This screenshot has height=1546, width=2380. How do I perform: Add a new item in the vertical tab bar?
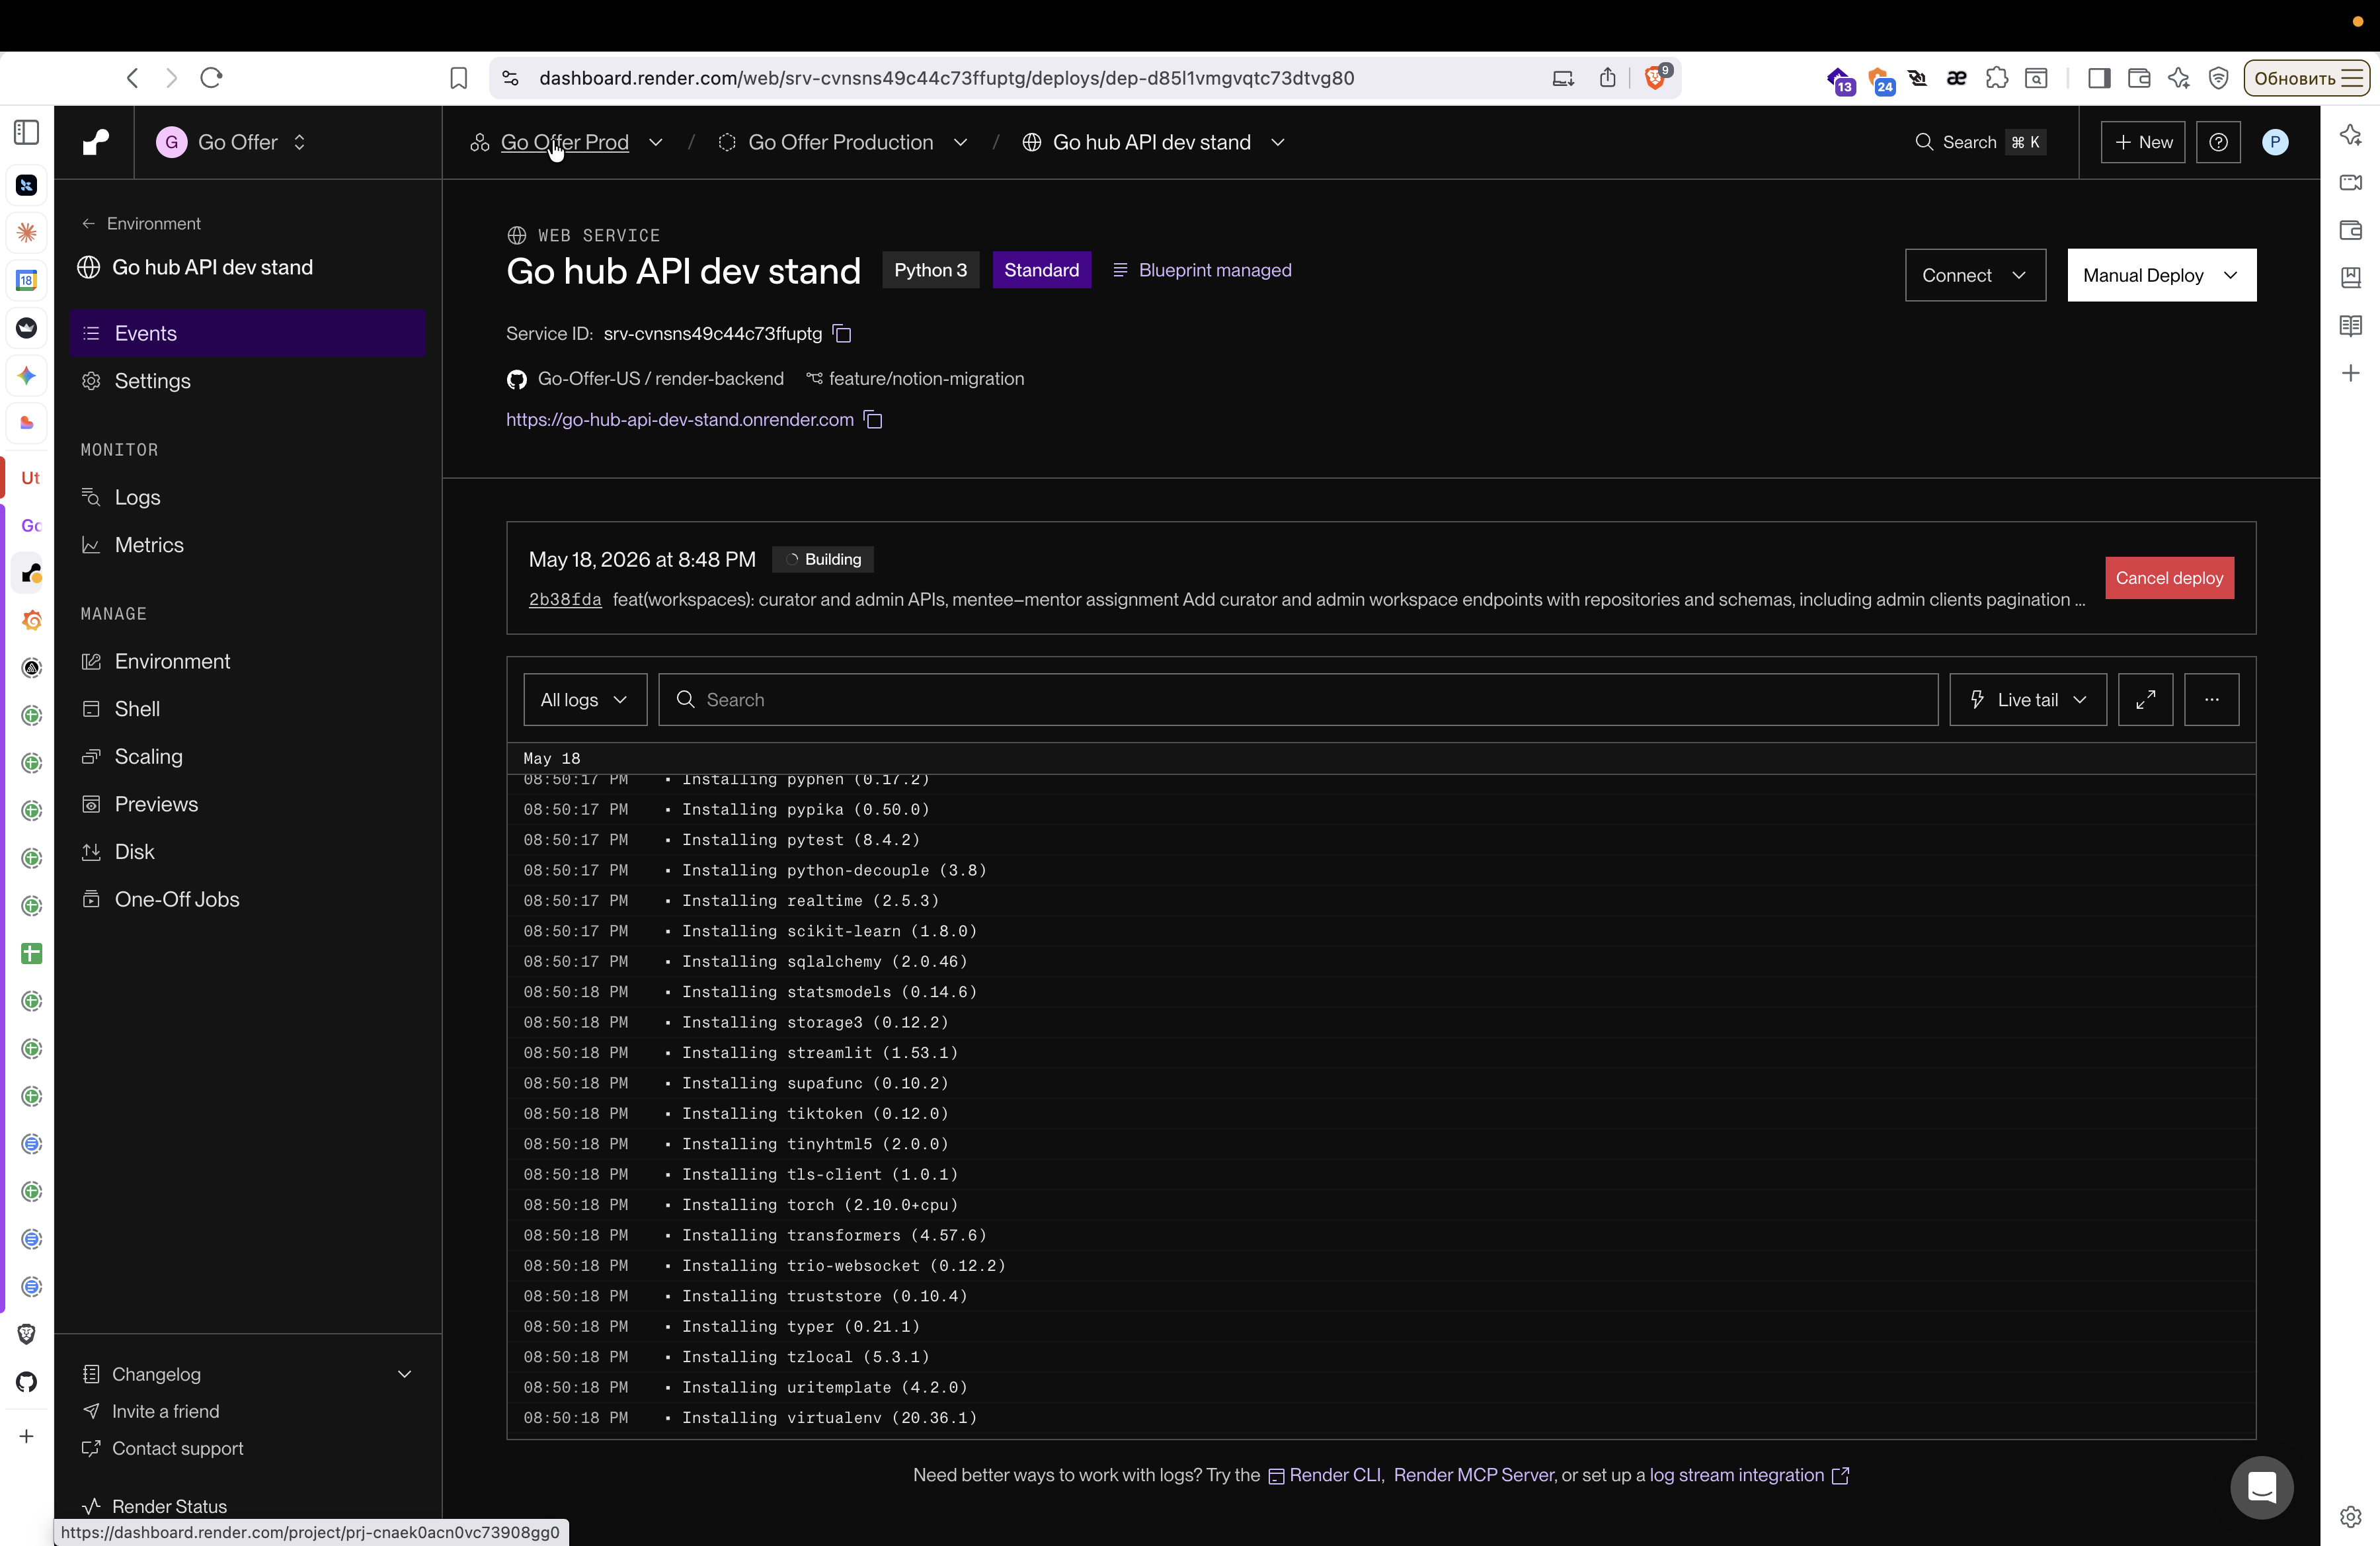(x=27, y=1436)
